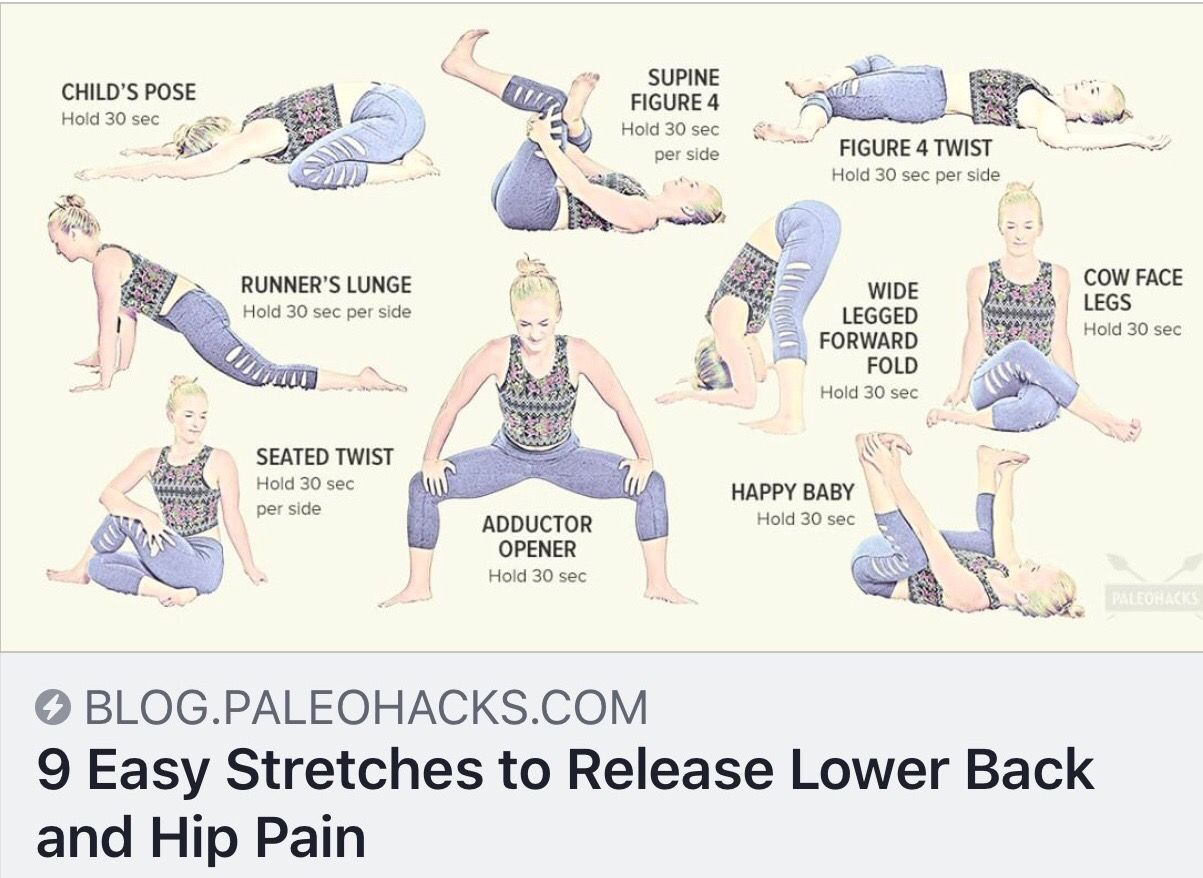Click the PALEOHACKS watermark logo
This screenshot has width=1203, height=878.
(x=1152, y=588)
